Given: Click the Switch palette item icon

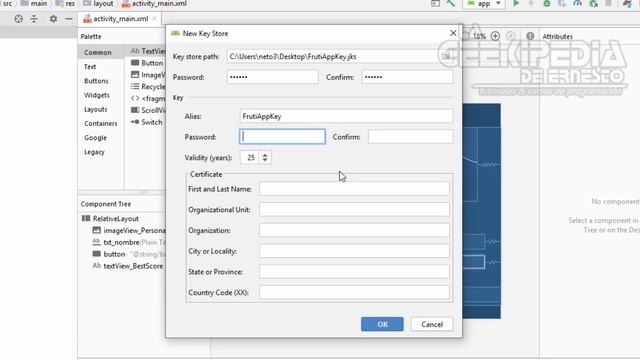Looking at the screenshot, I should [x=135, y=122].
